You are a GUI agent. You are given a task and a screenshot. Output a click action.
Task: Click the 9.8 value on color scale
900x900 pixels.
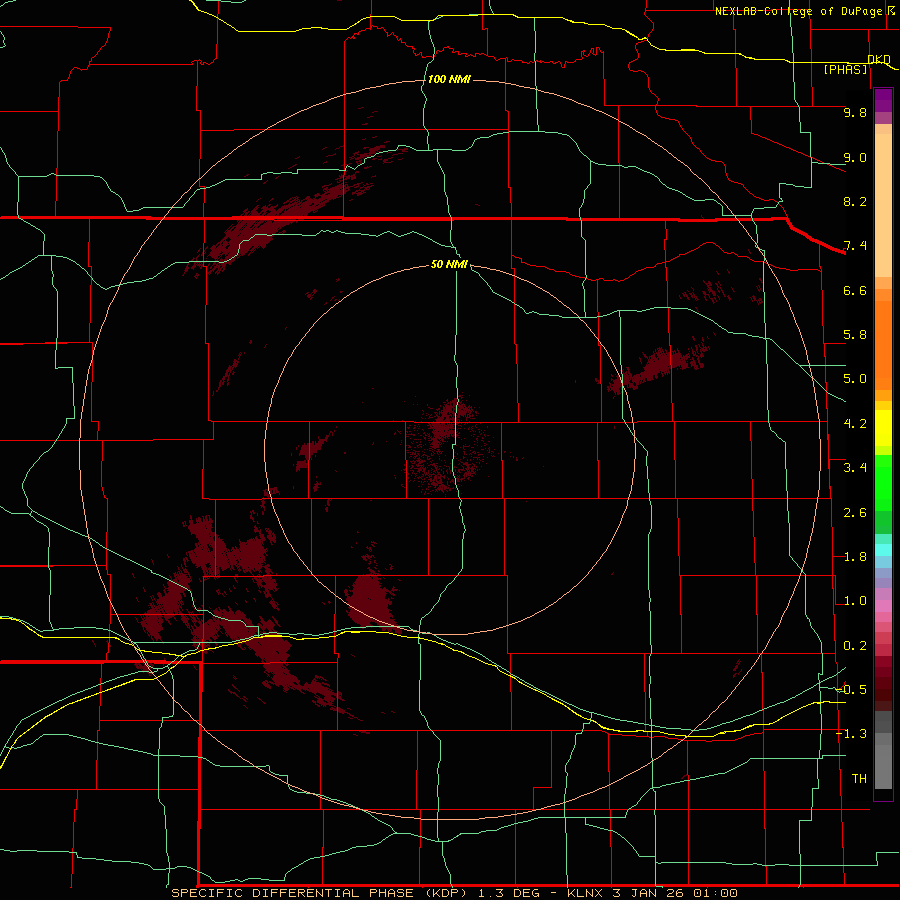pos(855,112)
